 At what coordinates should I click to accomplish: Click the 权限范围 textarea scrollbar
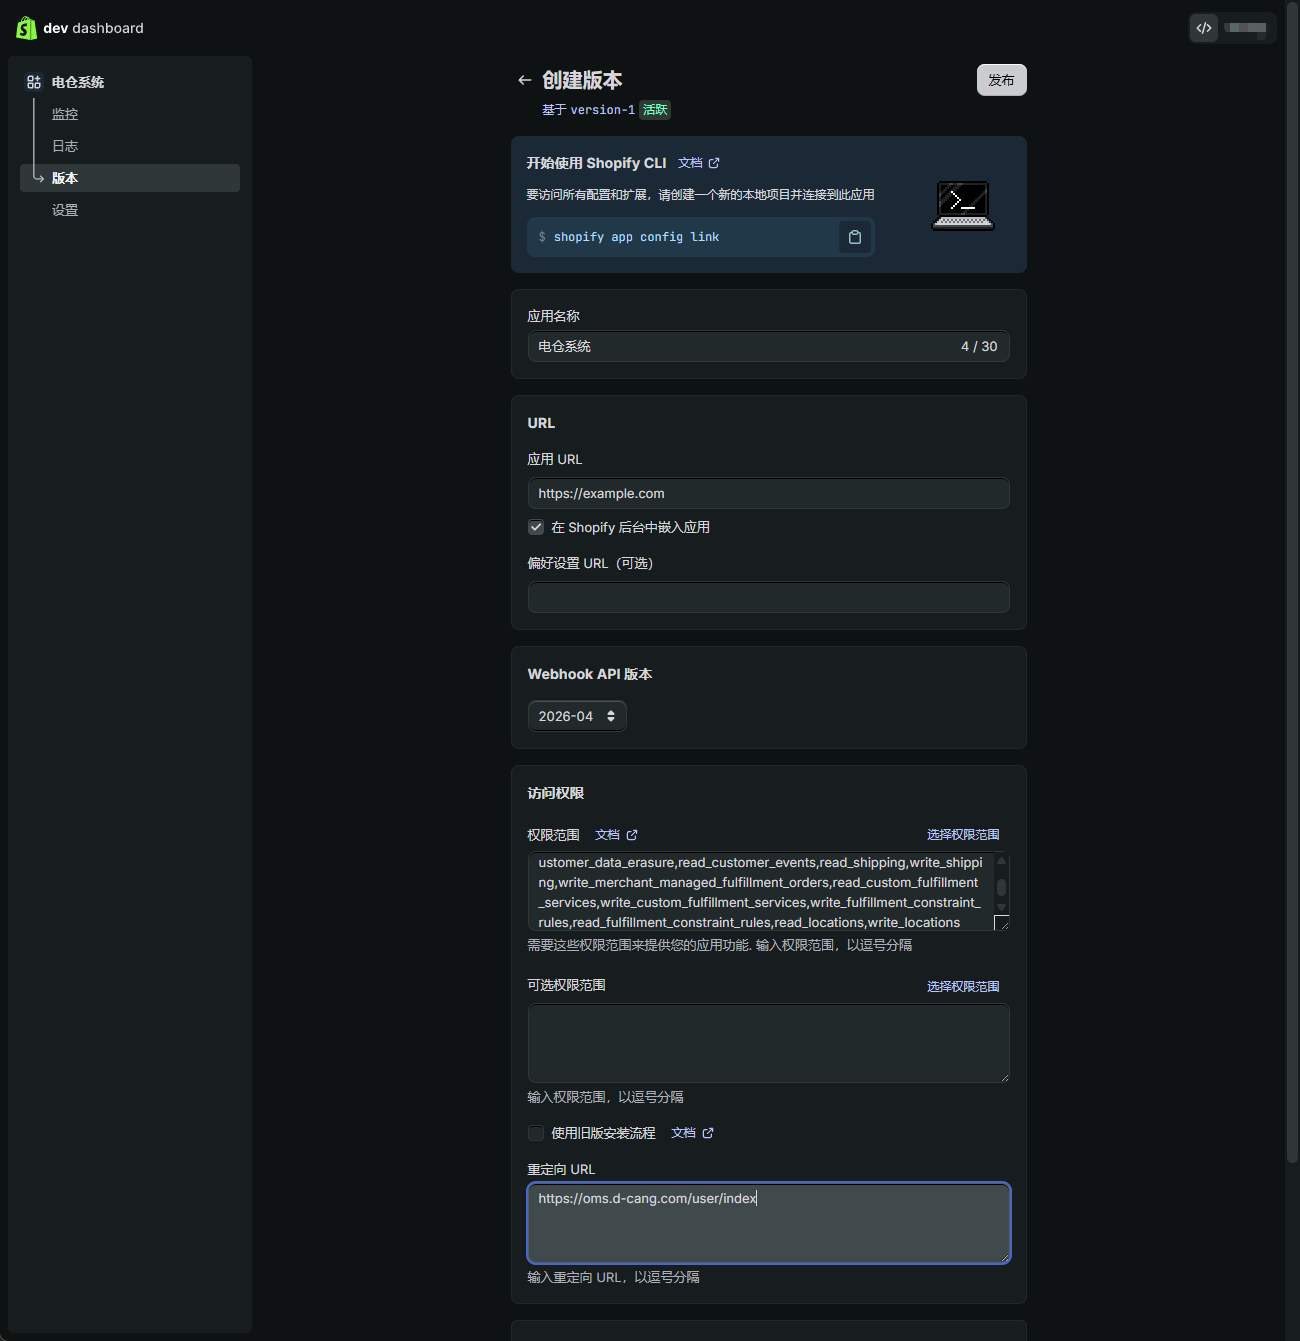(x=1001, y=888)
